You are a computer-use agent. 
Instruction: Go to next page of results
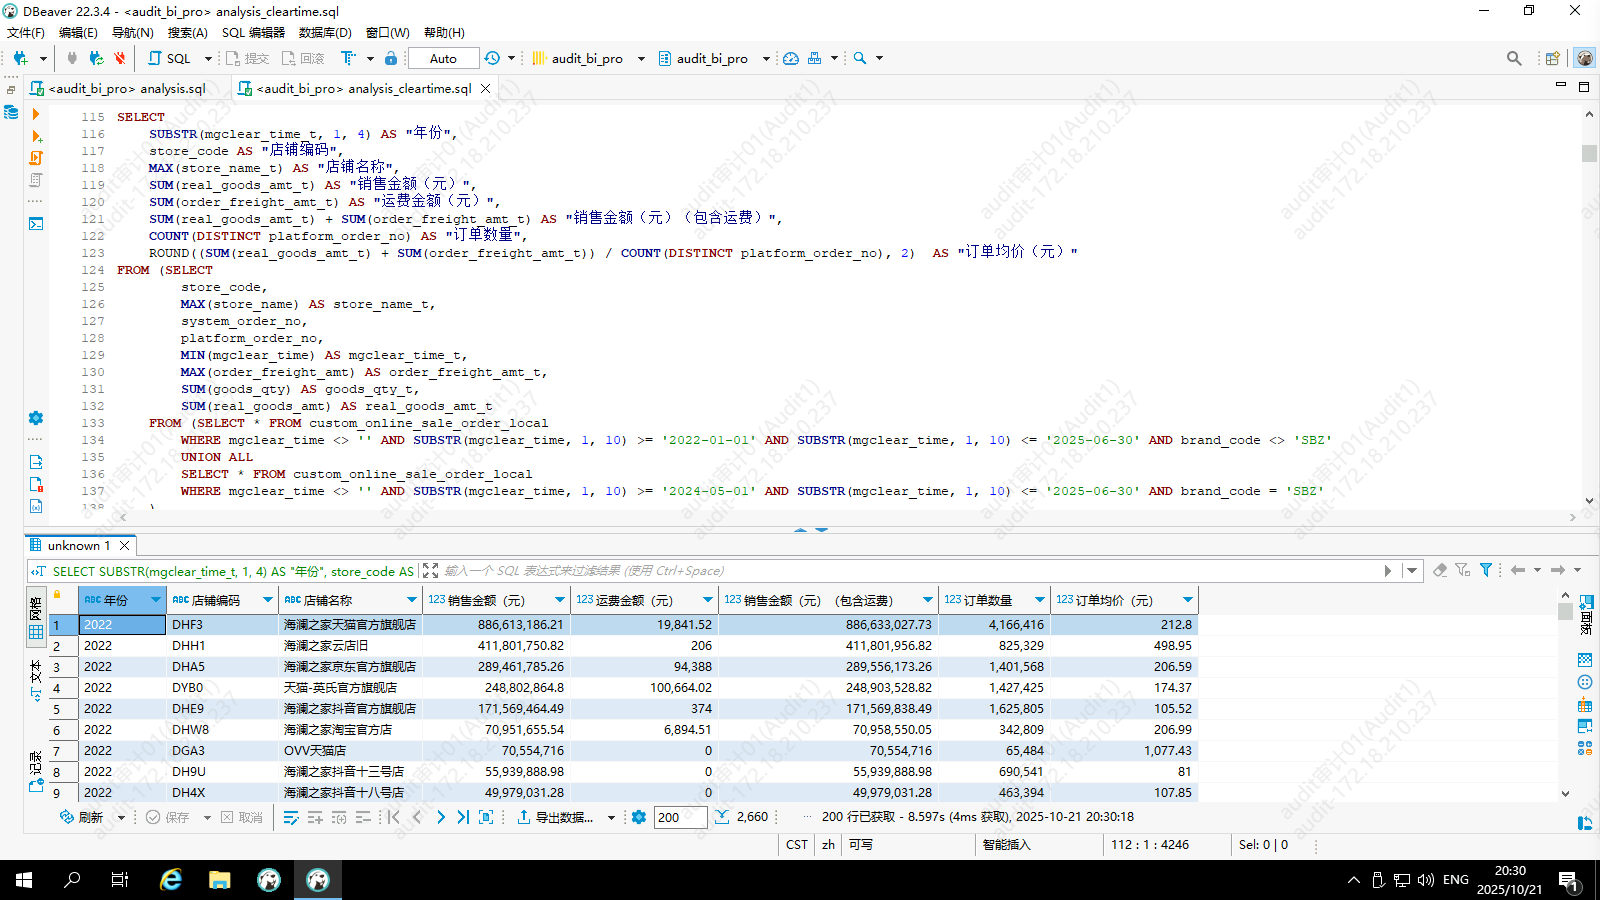click(440, 817)
